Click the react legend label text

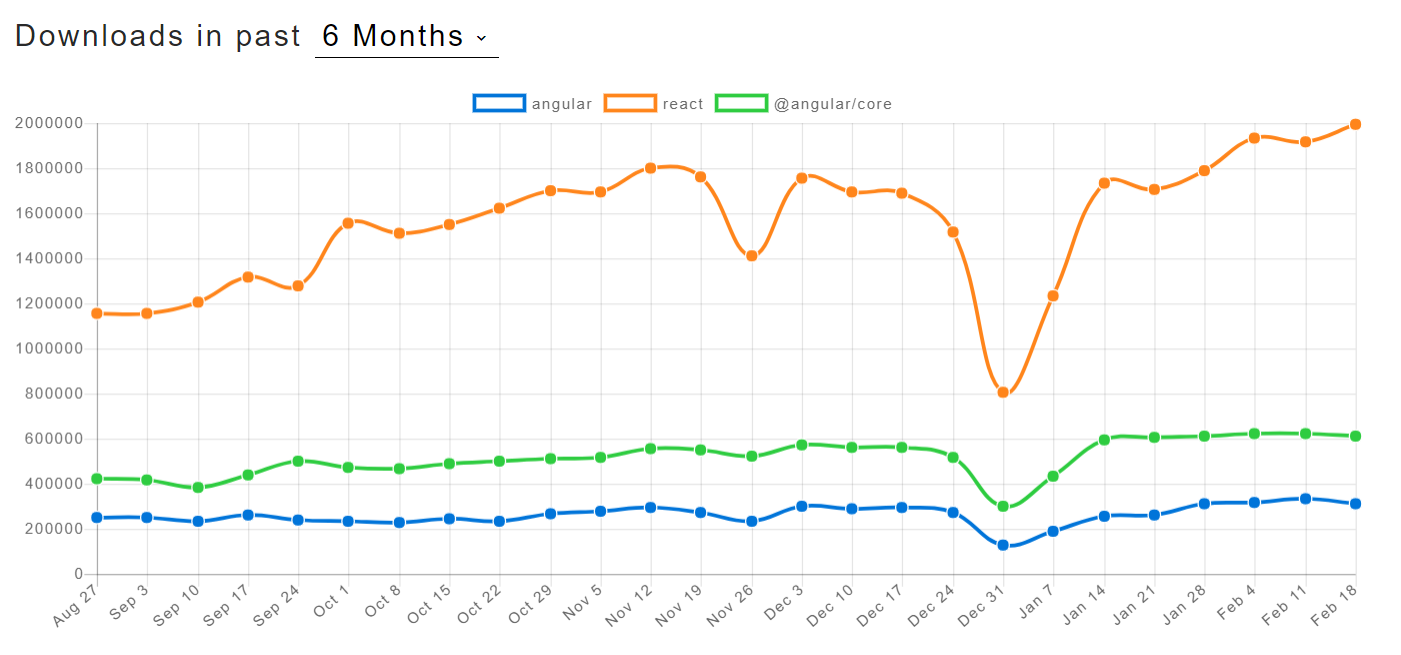683,103
